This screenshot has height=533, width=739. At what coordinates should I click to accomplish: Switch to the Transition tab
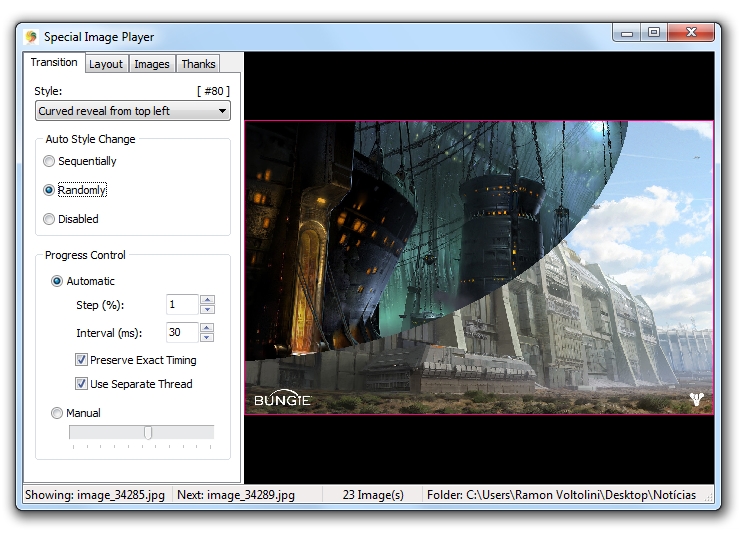click(x=54, y=62)
